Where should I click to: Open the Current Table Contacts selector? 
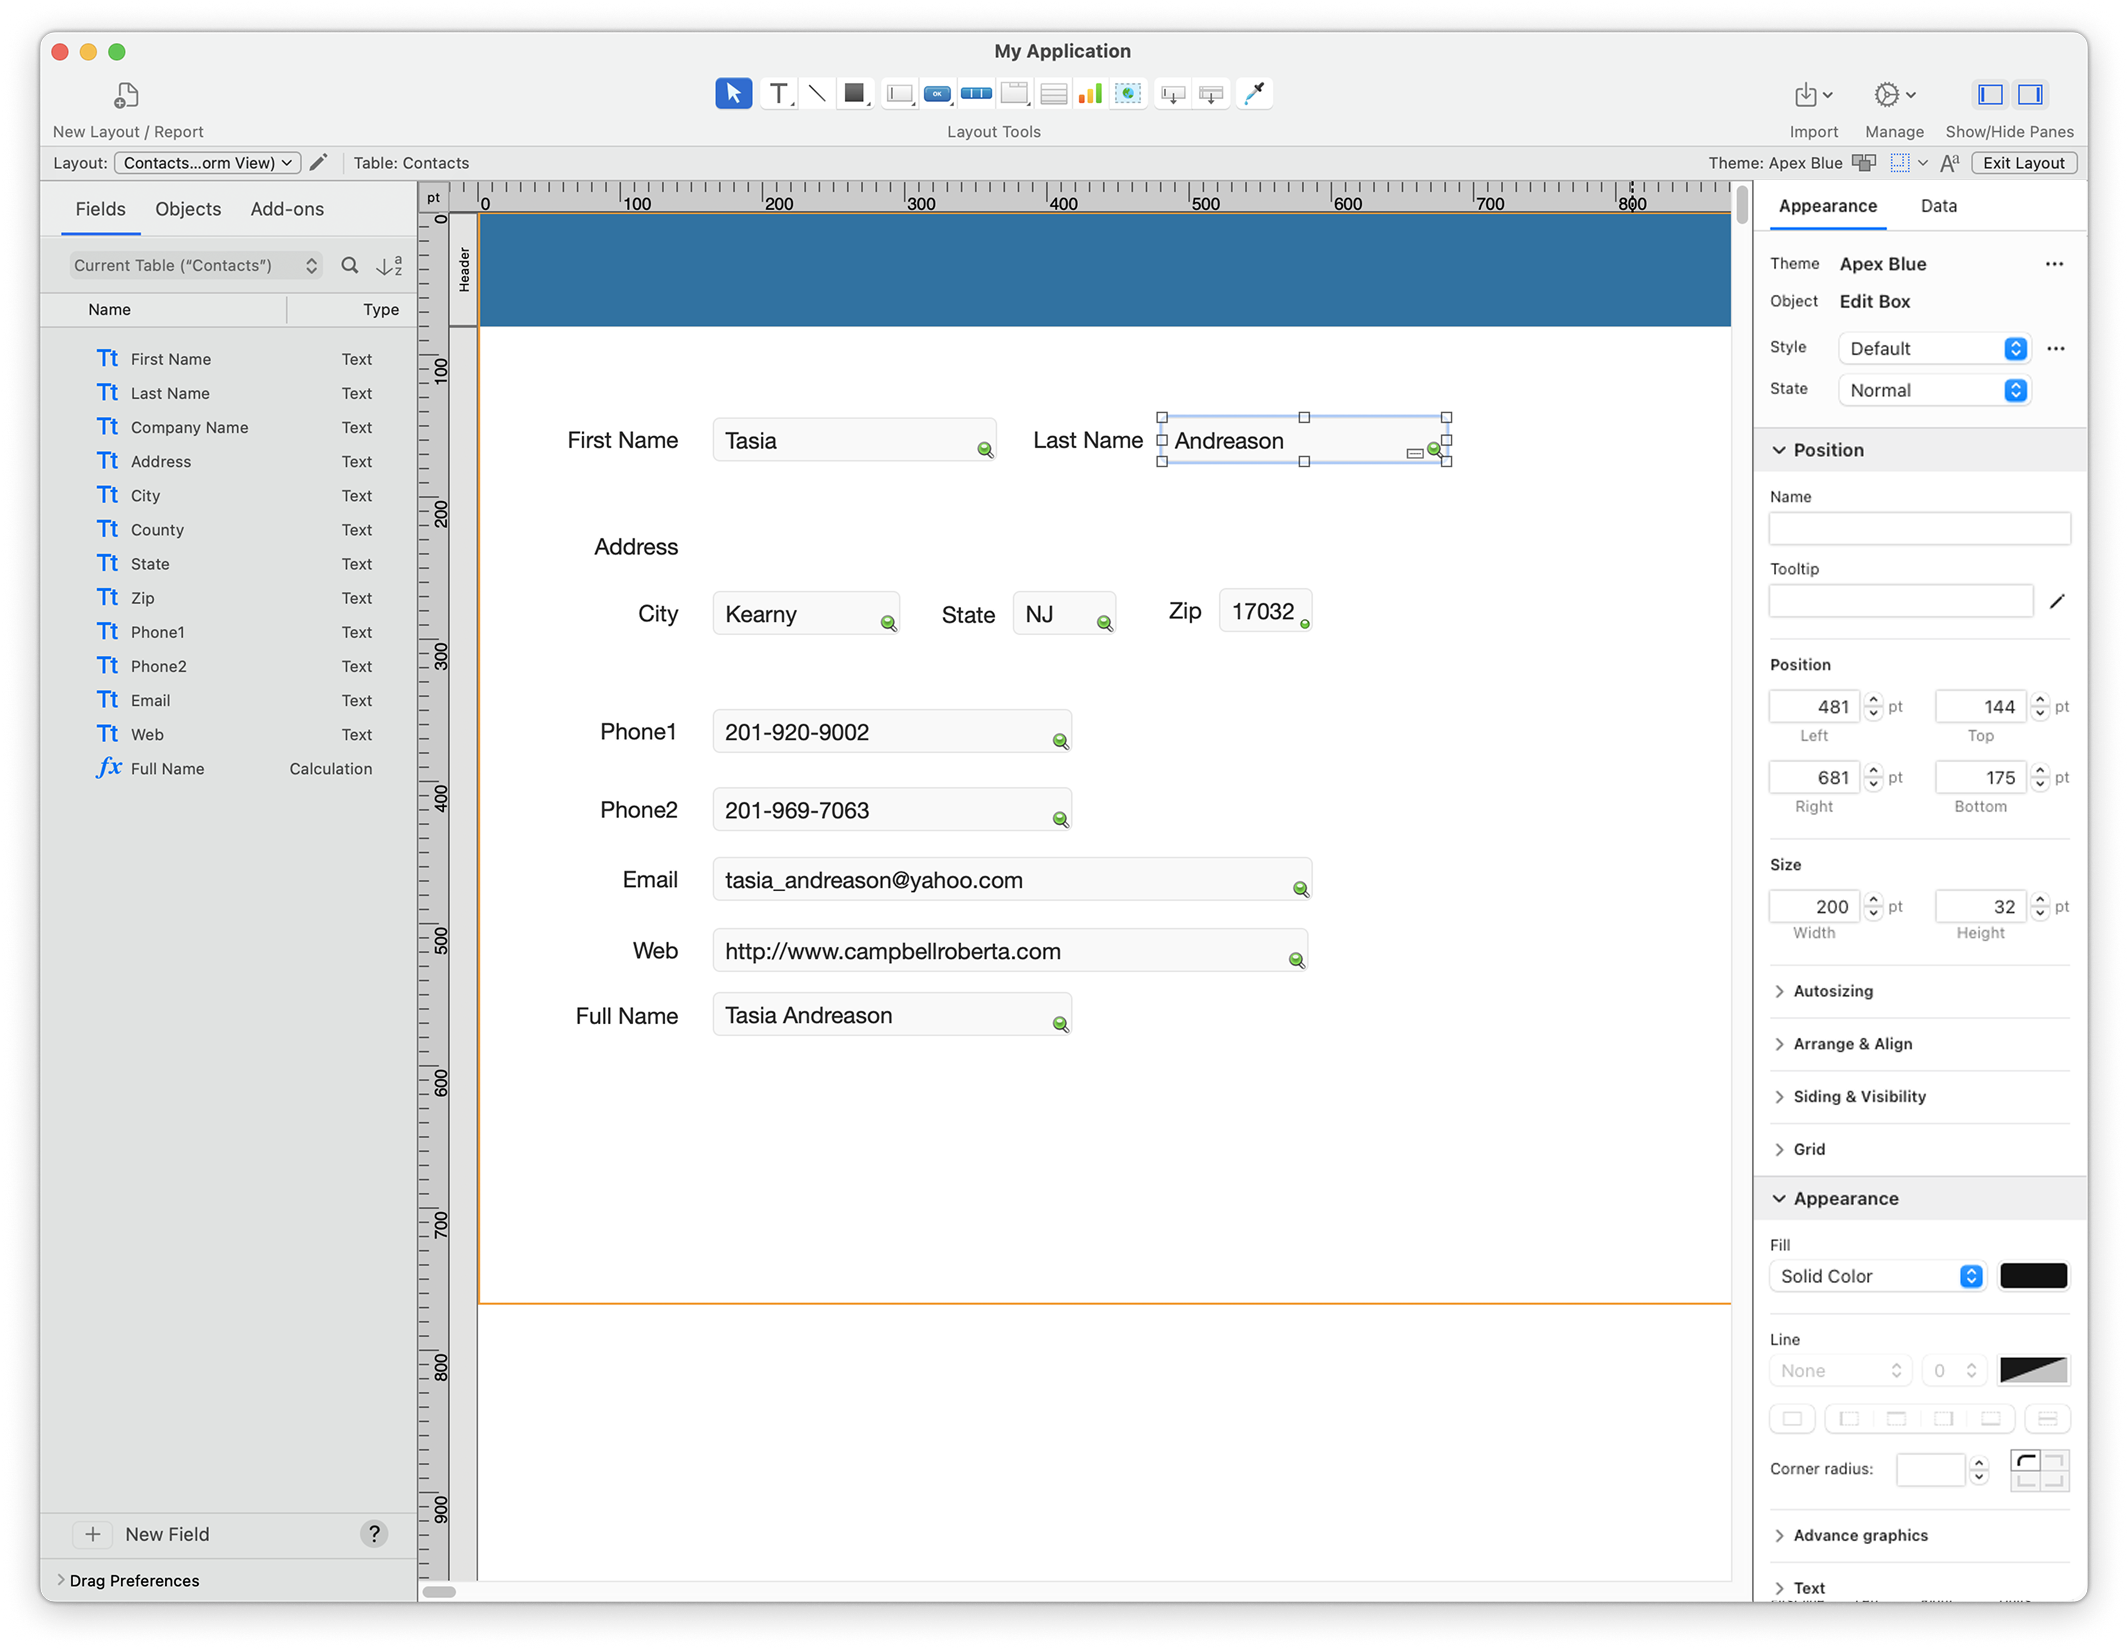coord(195,266)
